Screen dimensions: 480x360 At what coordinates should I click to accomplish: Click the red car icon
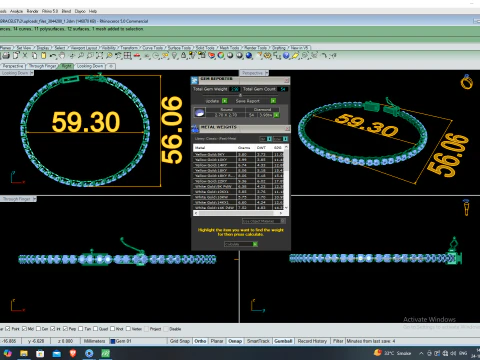(137, 56)
